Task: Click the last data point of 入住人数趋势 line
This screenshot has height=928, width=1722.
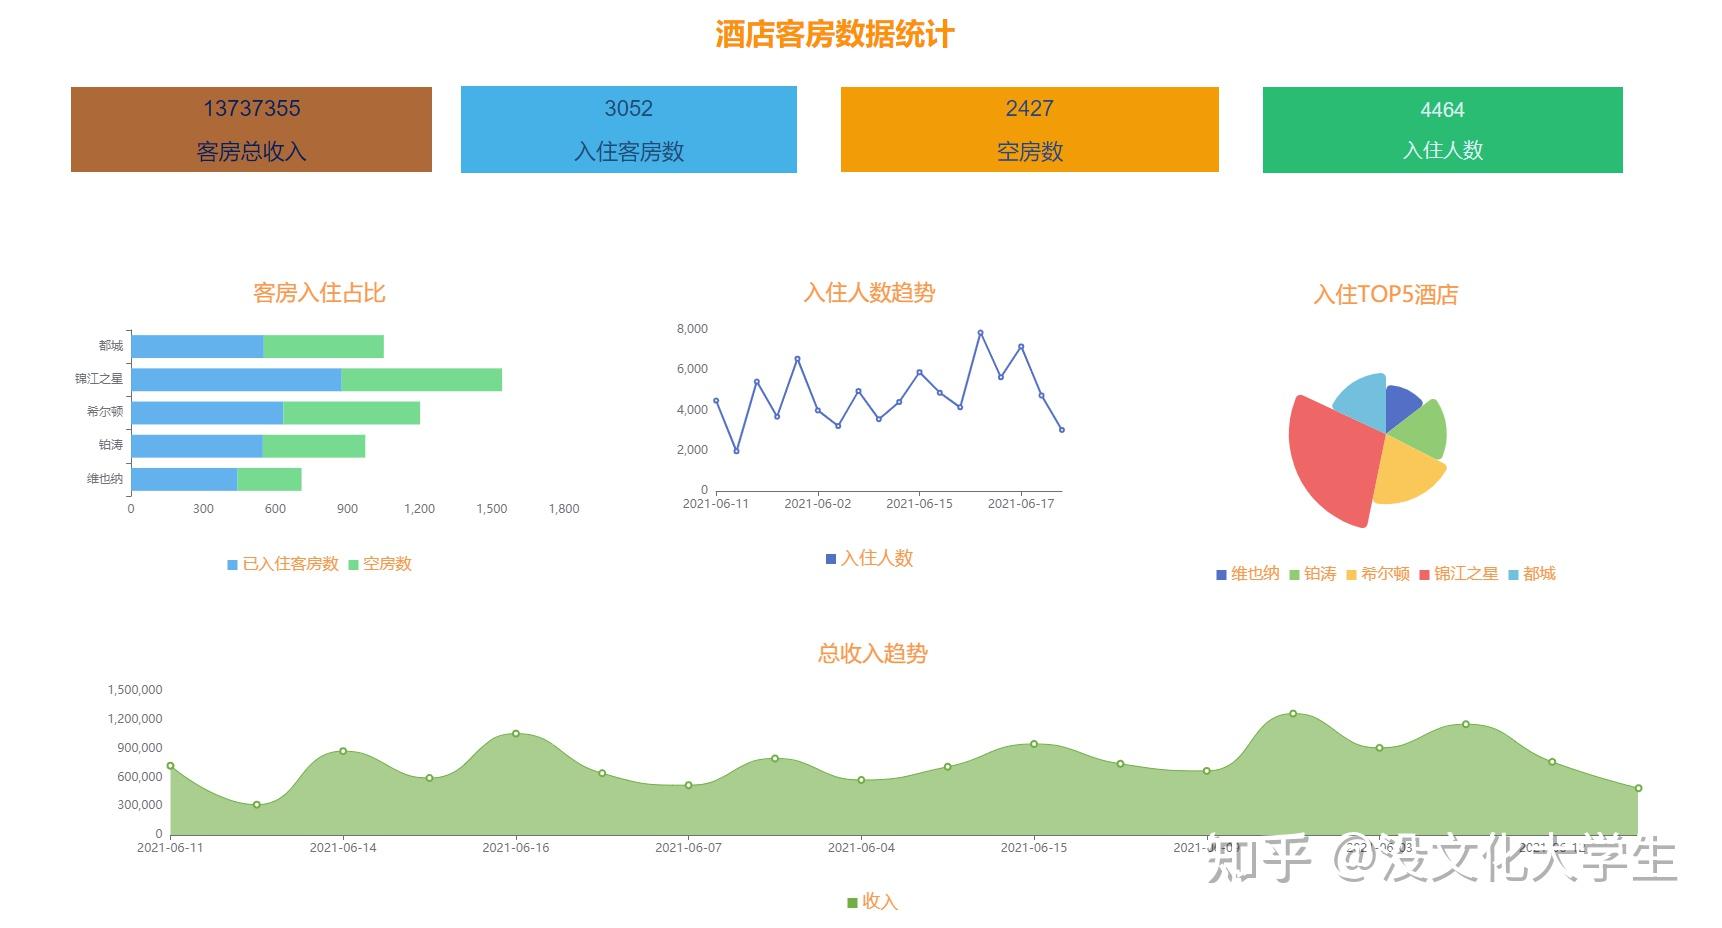Action: (1062, 430)
